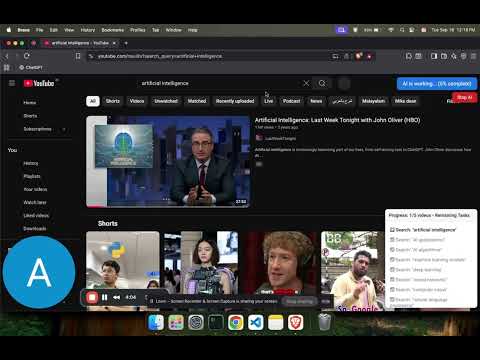Open Brave Browser in the Dock
Image resolution: width=480 pixels, height=360 pixels.
point(296,322)
